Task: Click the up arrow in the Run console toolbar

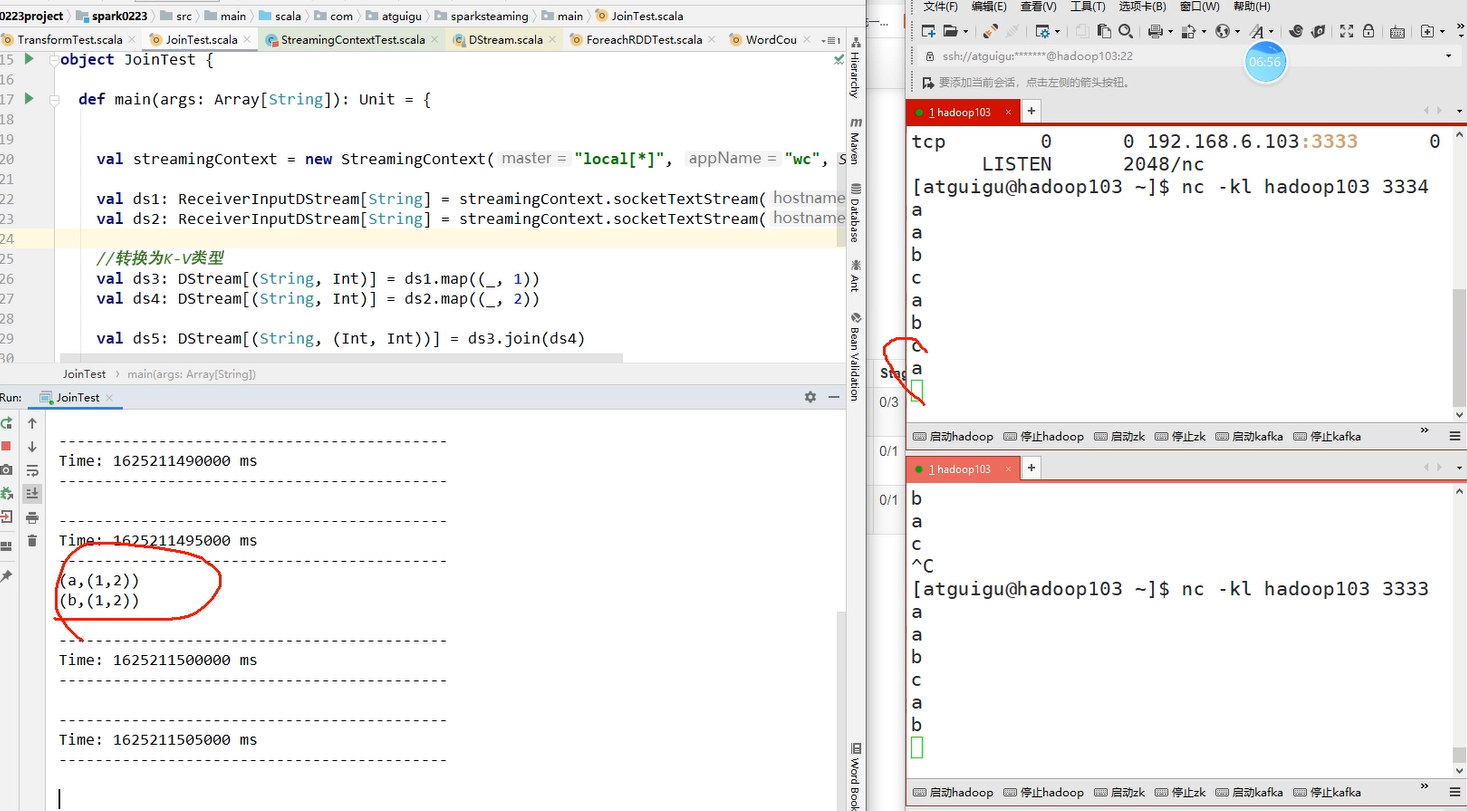Action: pos(32,423)
